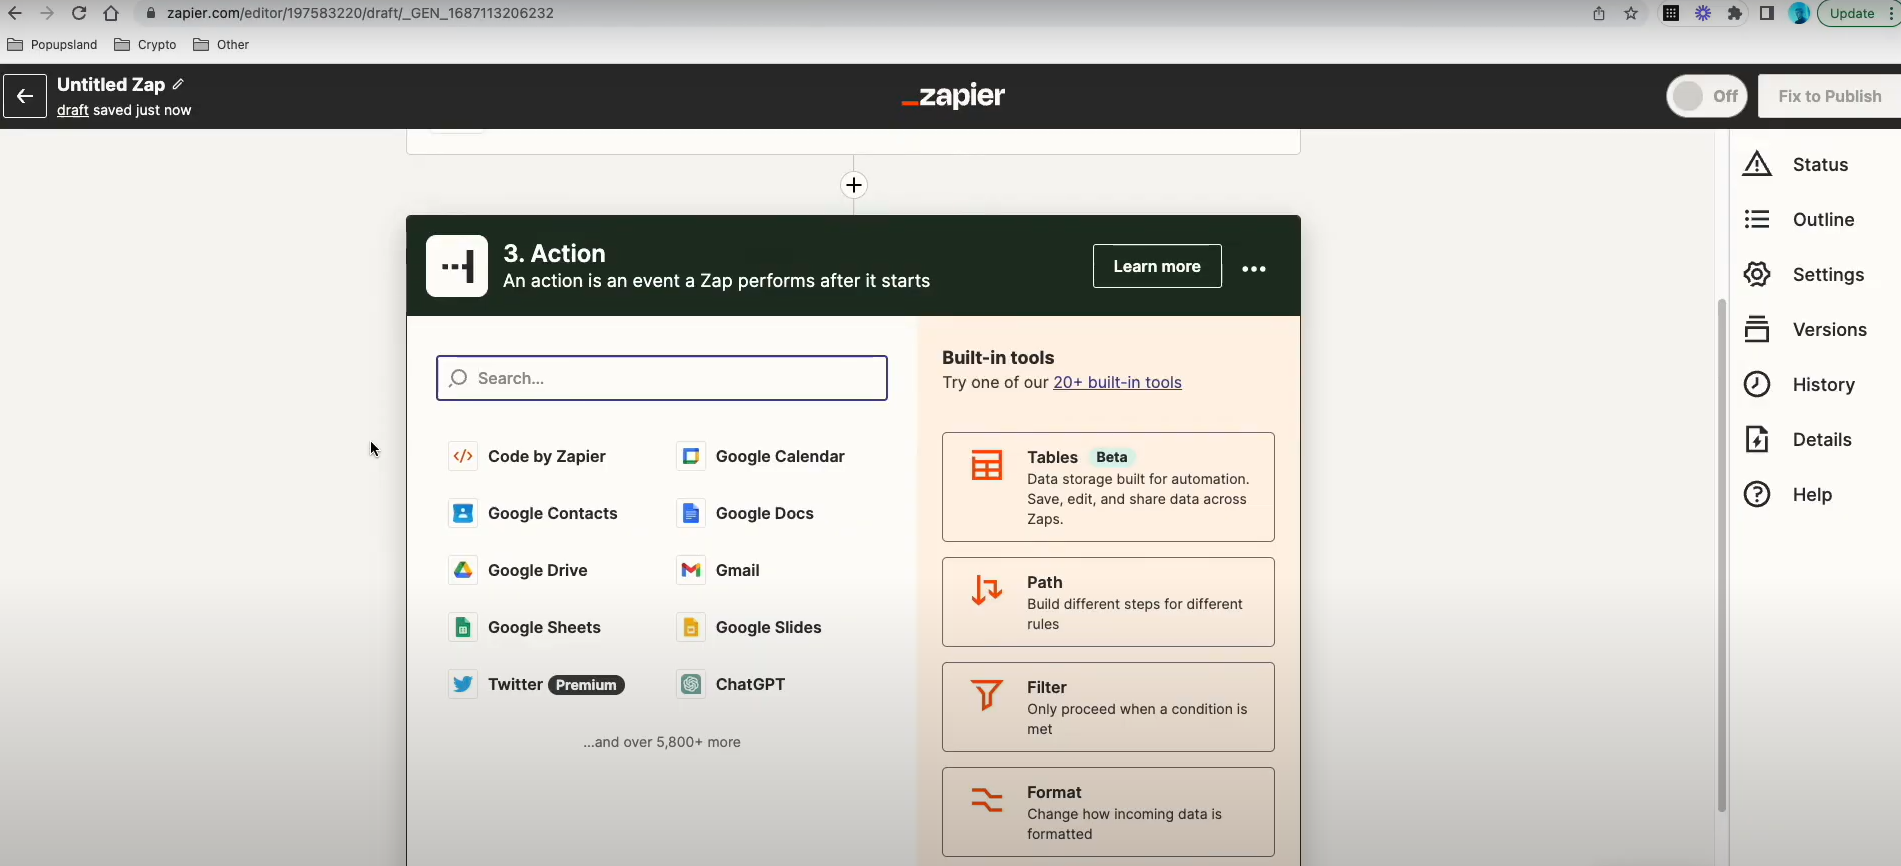Go back with the arrow button
1901x866 pixels.
pyautogui.click(x=25, y=96)
